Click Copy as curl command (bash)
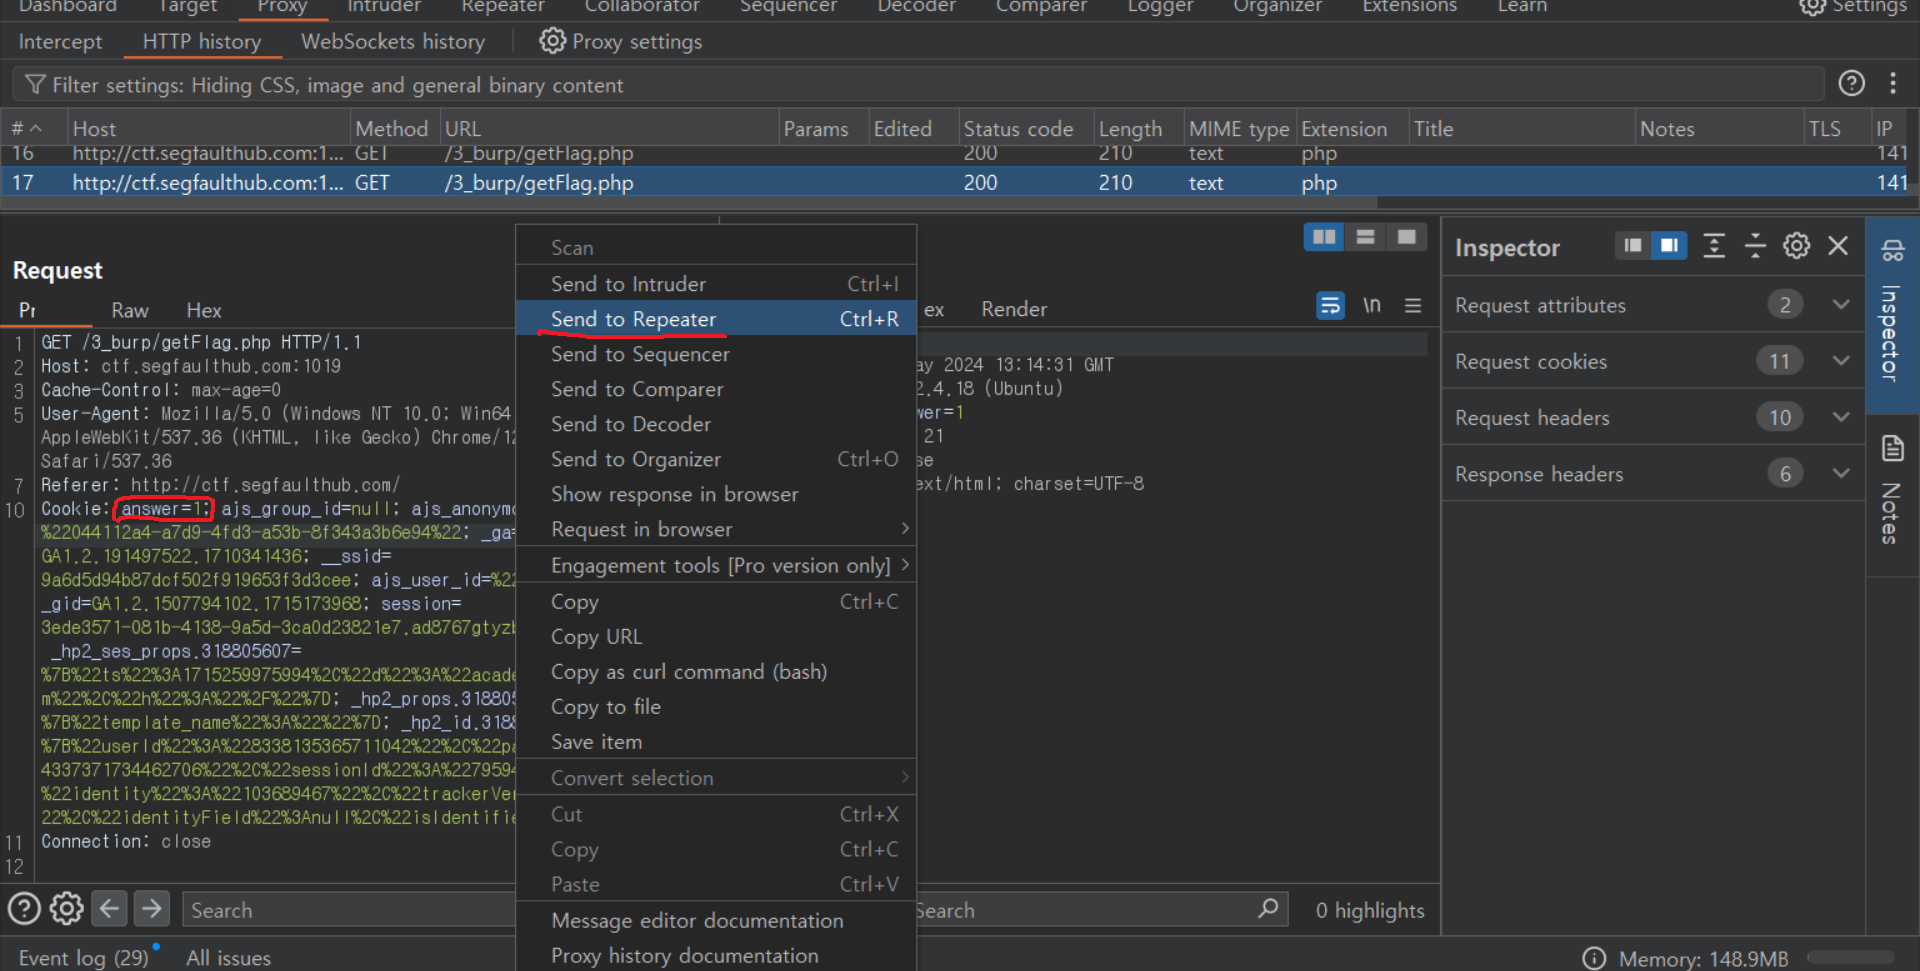1920x971 pixels. click(716, 671)
